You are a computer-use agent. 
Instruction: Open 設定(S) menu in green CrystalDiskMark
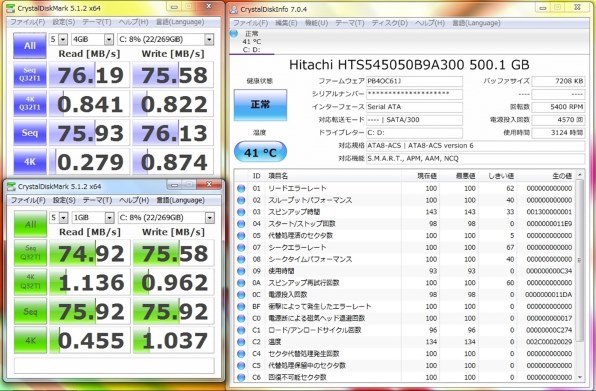click(x=64, y=200)
